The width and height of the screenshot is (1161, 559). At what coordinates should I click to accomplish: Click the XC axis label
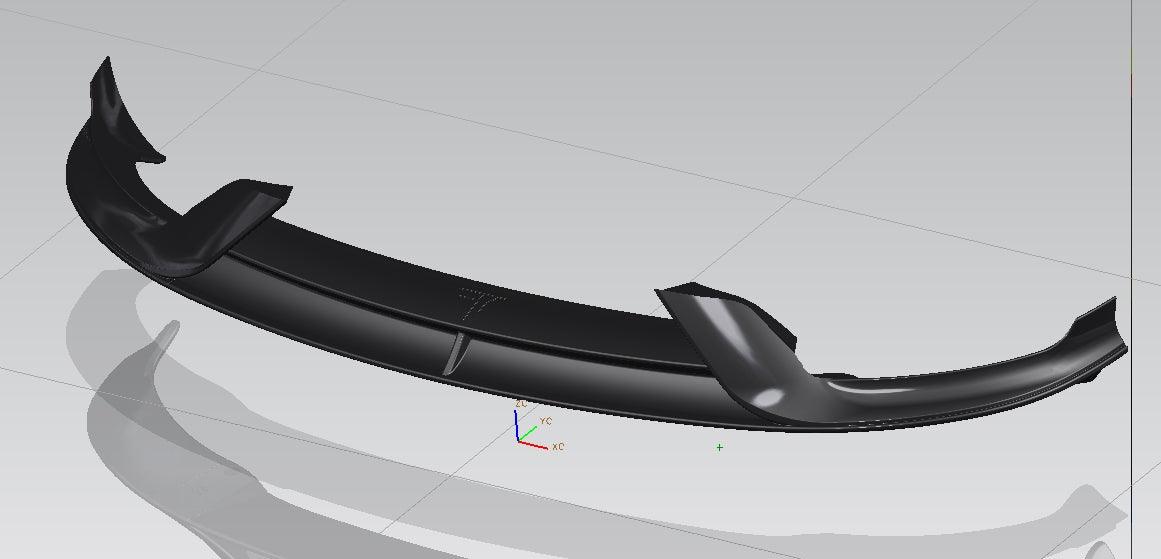[x=558, y=446]
